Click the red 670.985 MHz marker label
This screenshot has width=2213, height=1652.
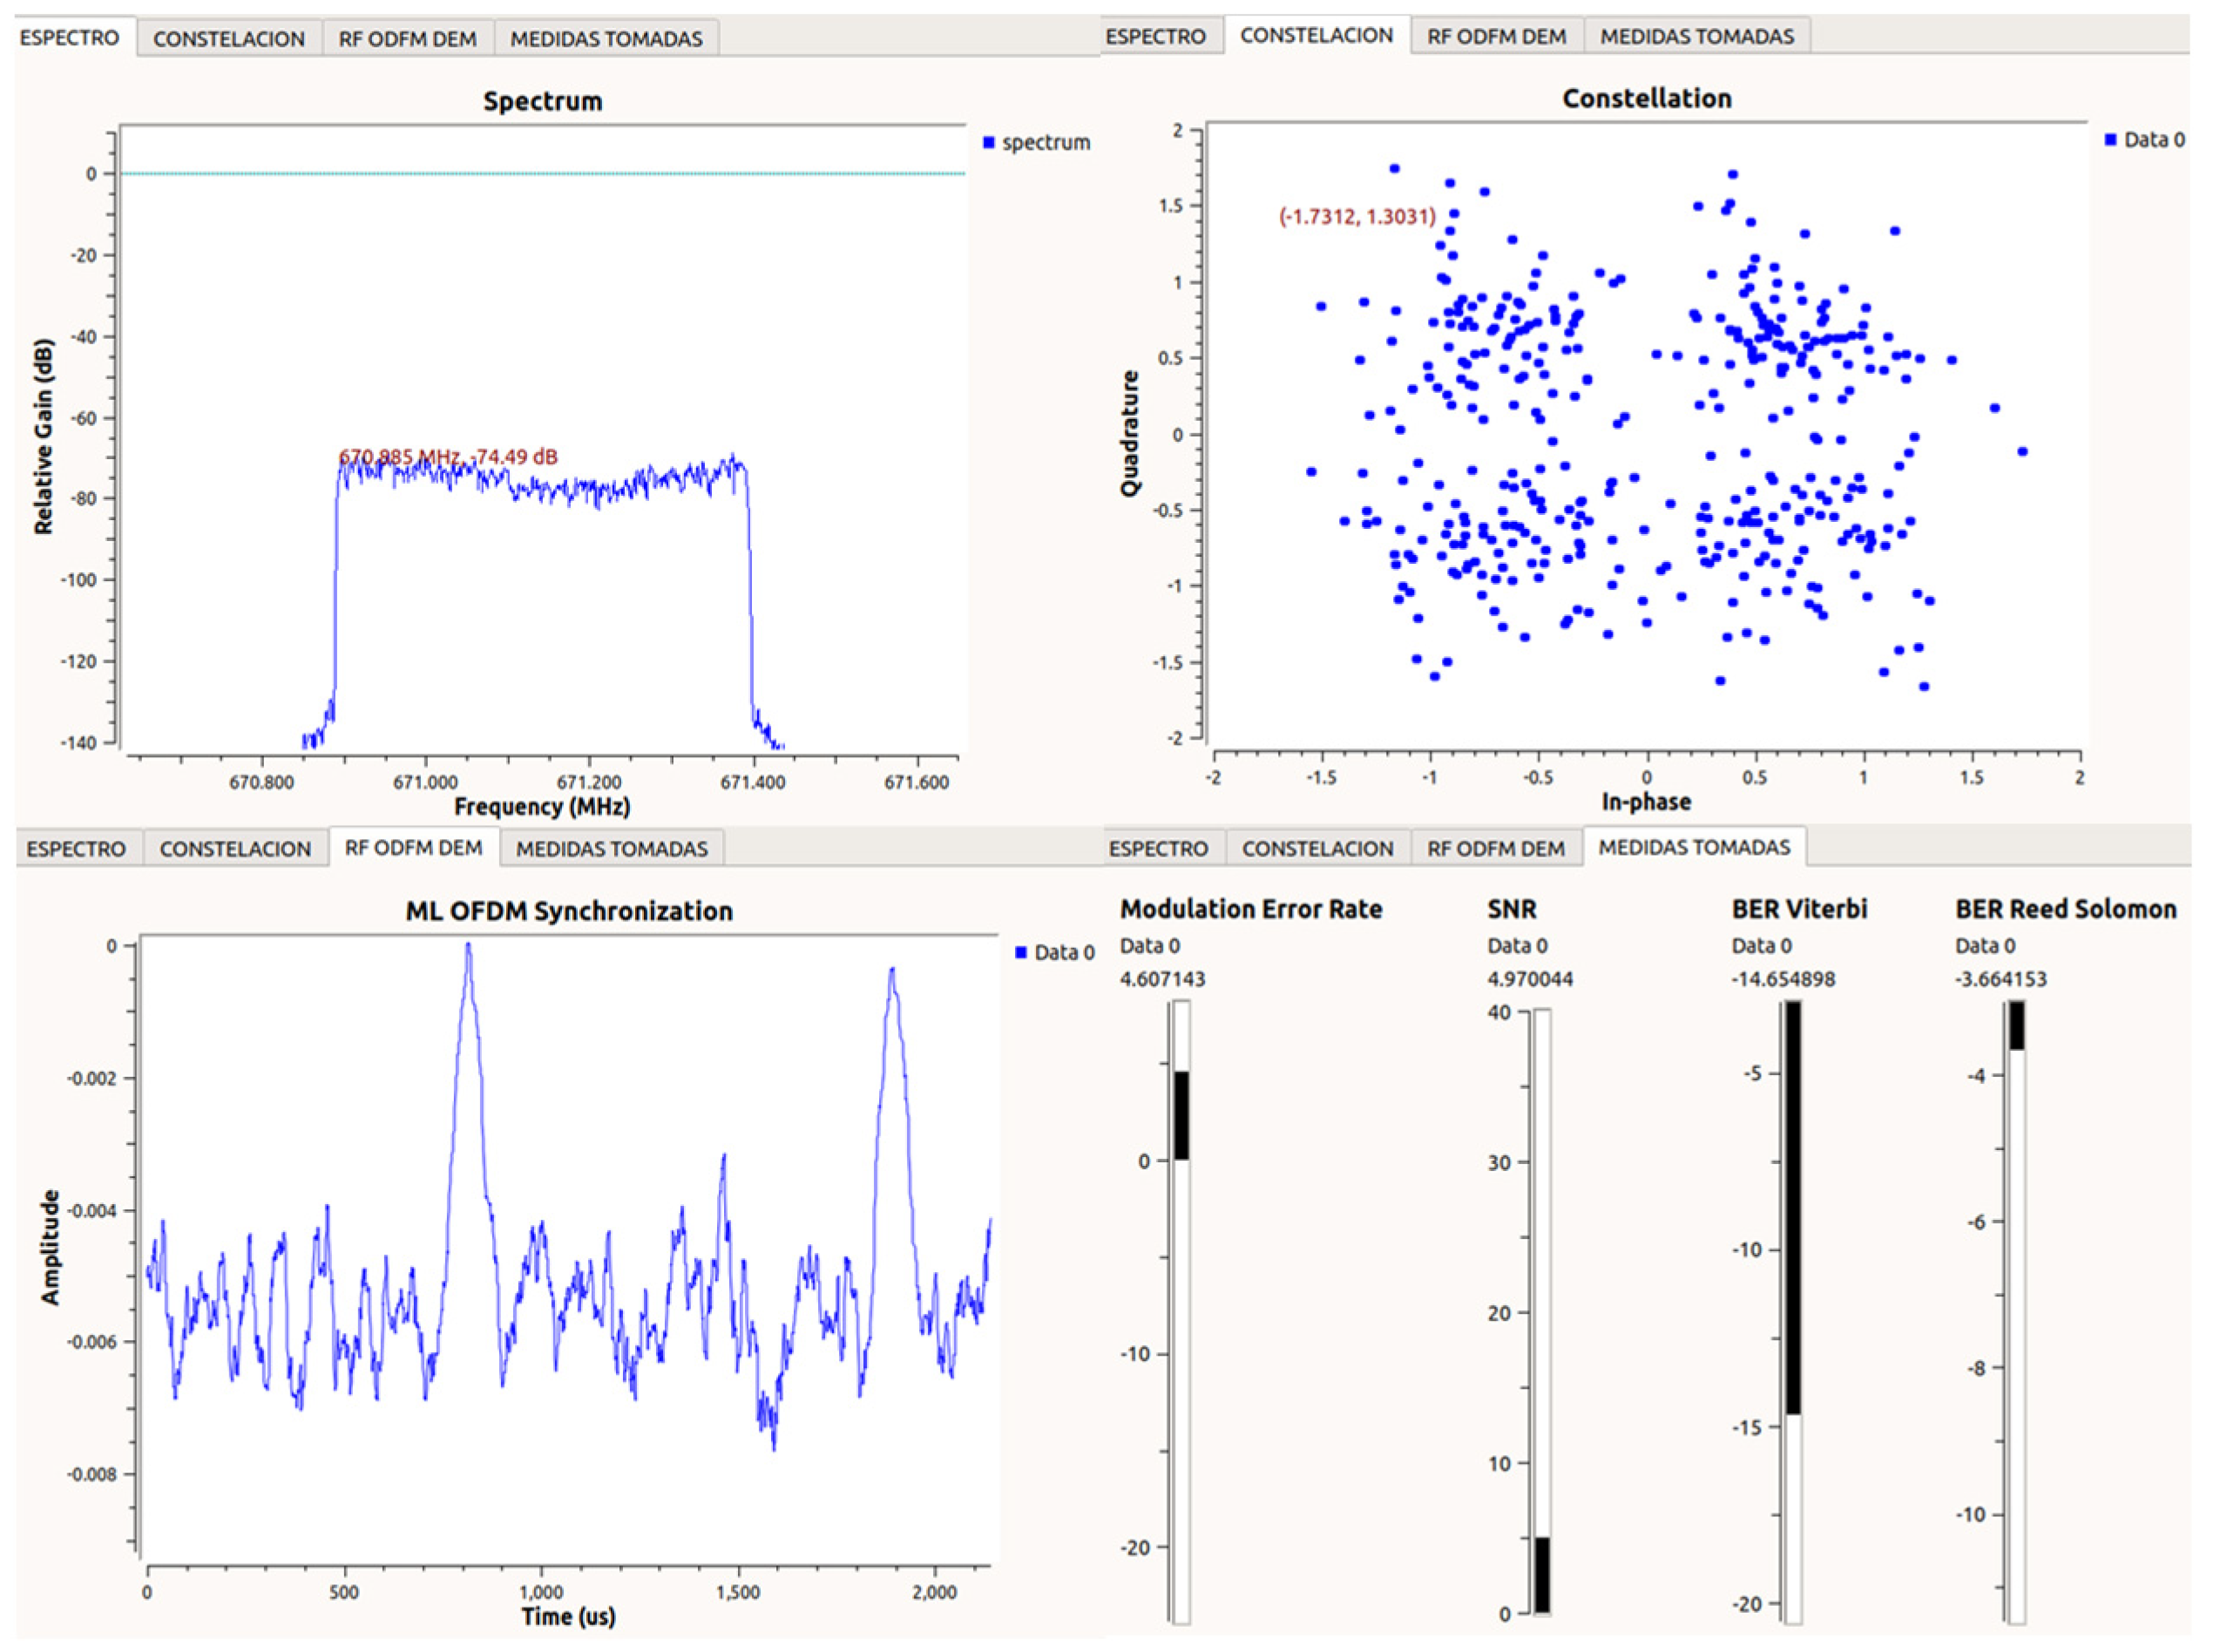click(448, 457)
